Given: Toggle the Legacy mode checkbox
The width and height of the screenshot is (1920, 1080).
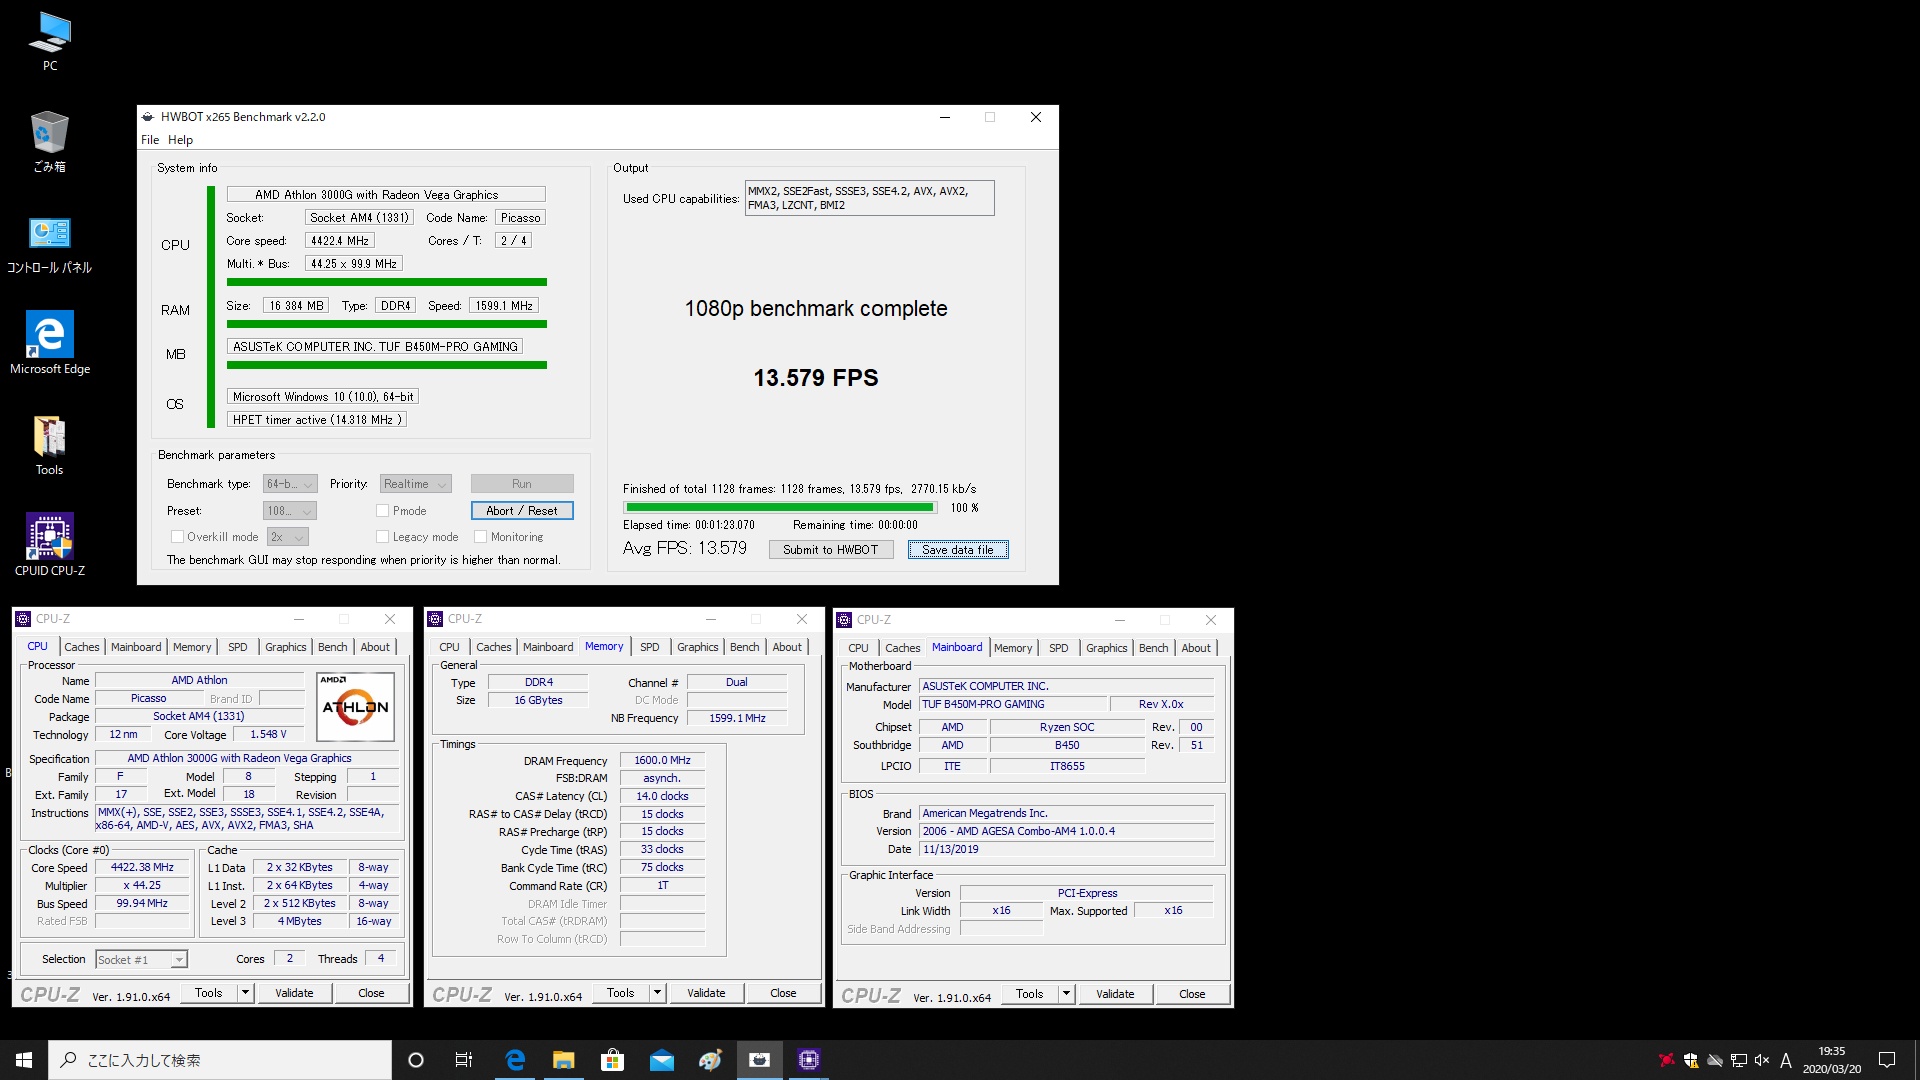Looking at the screenshot, I should (x=382, y=537).
